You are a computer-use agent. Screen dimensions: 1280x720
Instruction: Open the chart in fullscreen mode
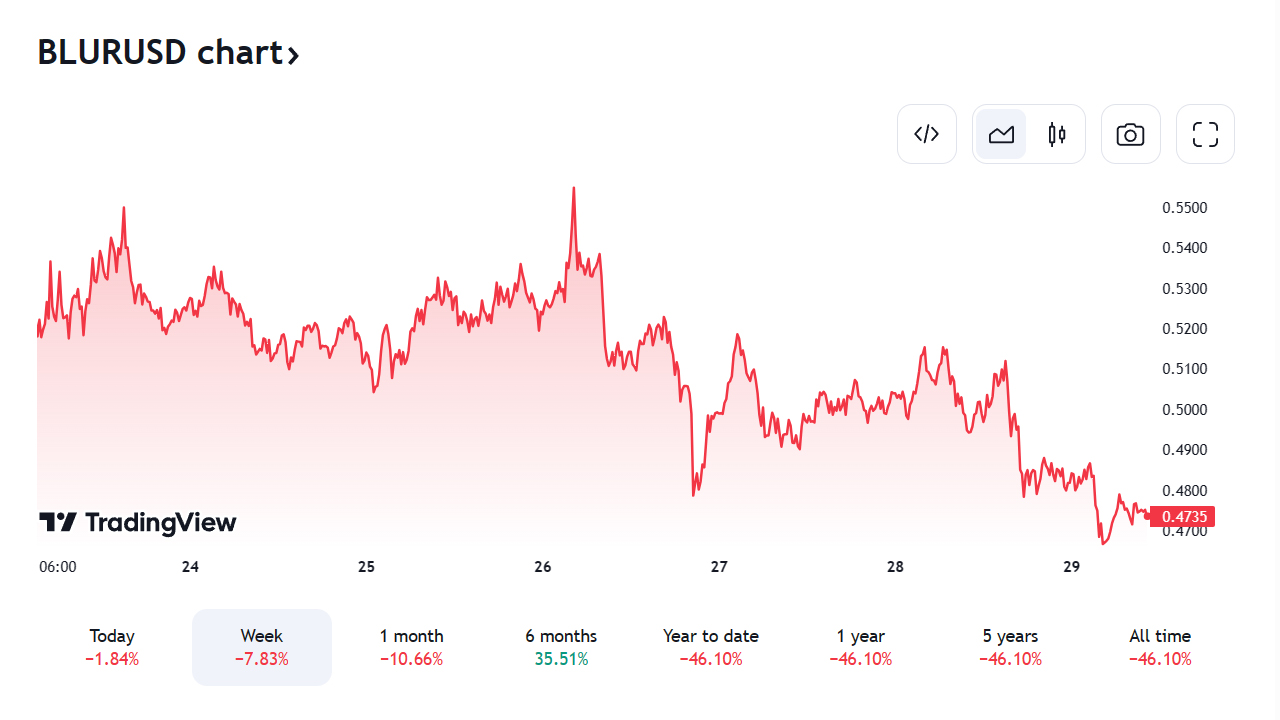[x=1205, y=134]
